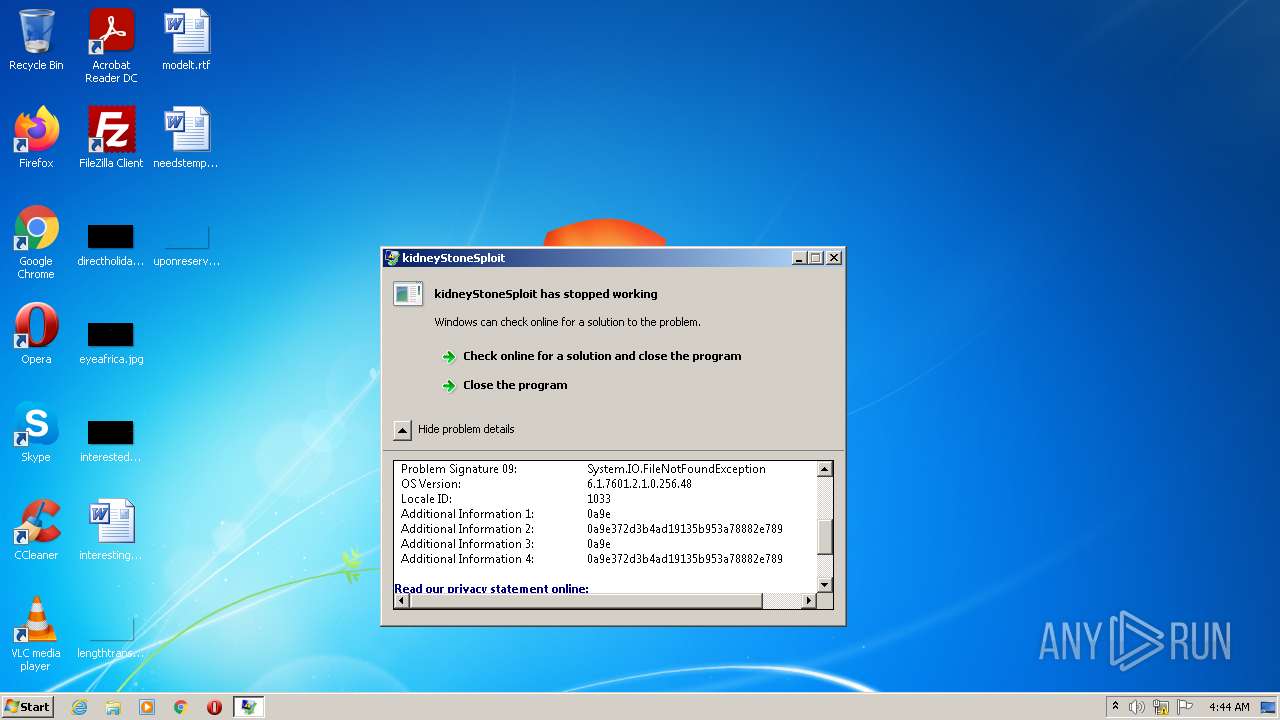Open the media player taskbar icon
The width and height of the screenshot is (1280, 720).
(x=147, y=707)
